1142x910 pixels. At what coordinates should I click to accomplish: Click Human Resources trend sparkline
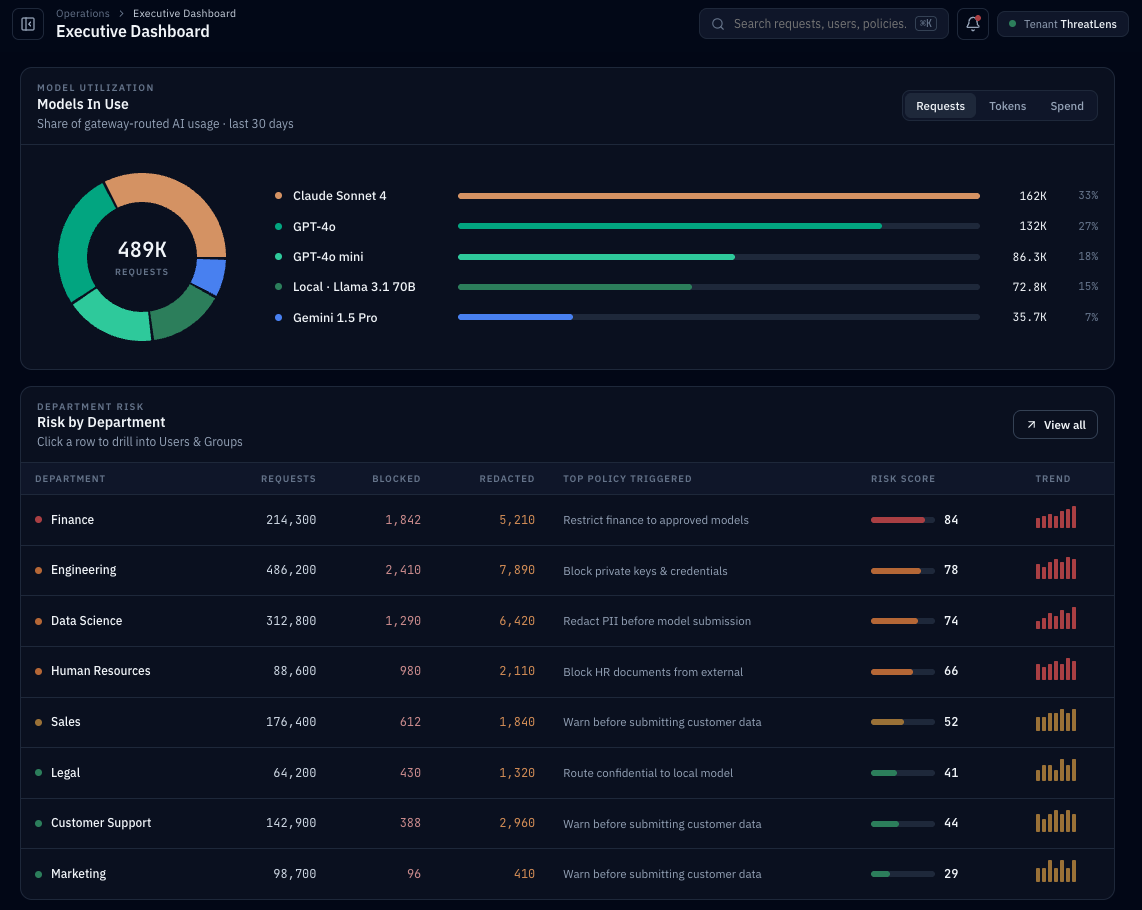click(1055, 669)
